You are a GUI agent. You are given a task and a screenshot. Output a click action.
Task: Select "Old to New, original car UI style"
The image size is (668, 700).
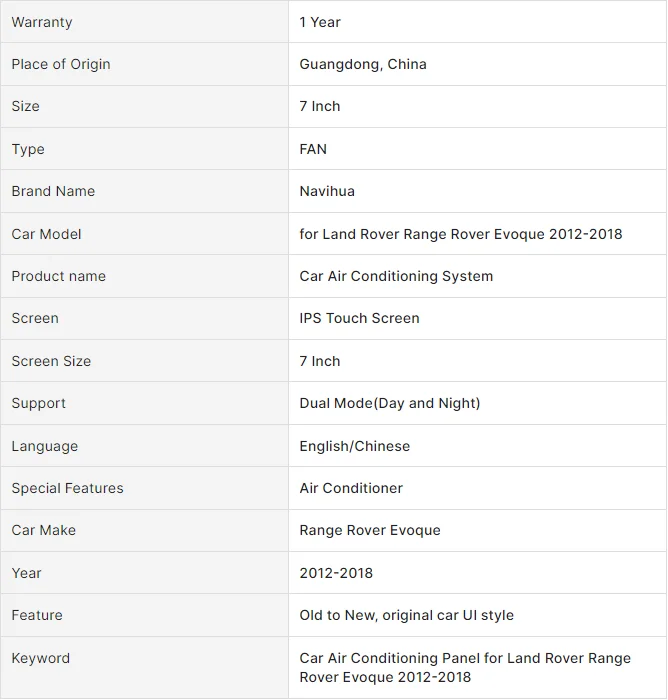(406, 615)
